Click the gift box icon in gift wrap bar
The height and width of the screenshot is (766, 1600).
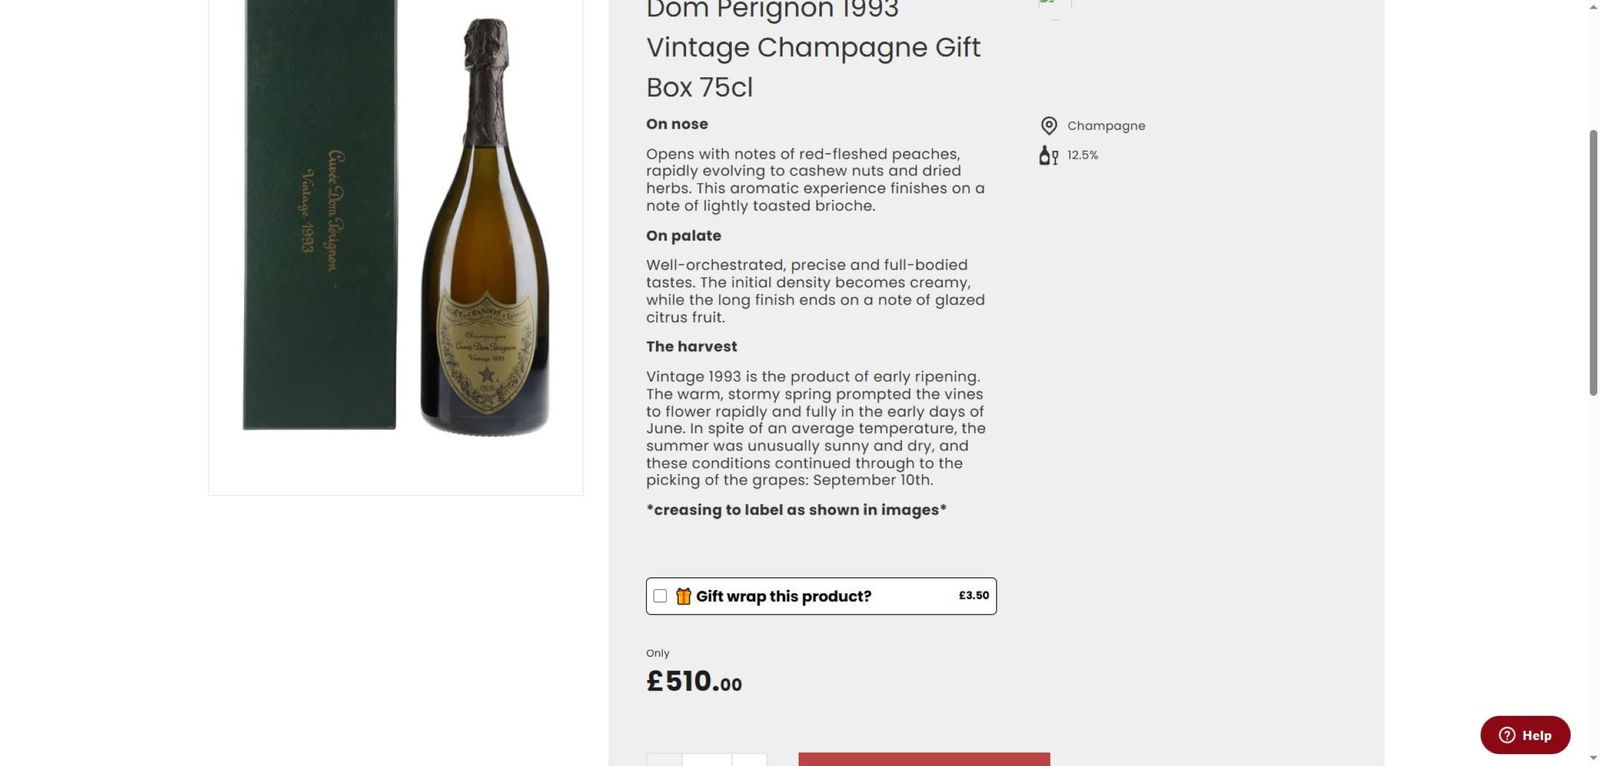(x=683, y=595)
